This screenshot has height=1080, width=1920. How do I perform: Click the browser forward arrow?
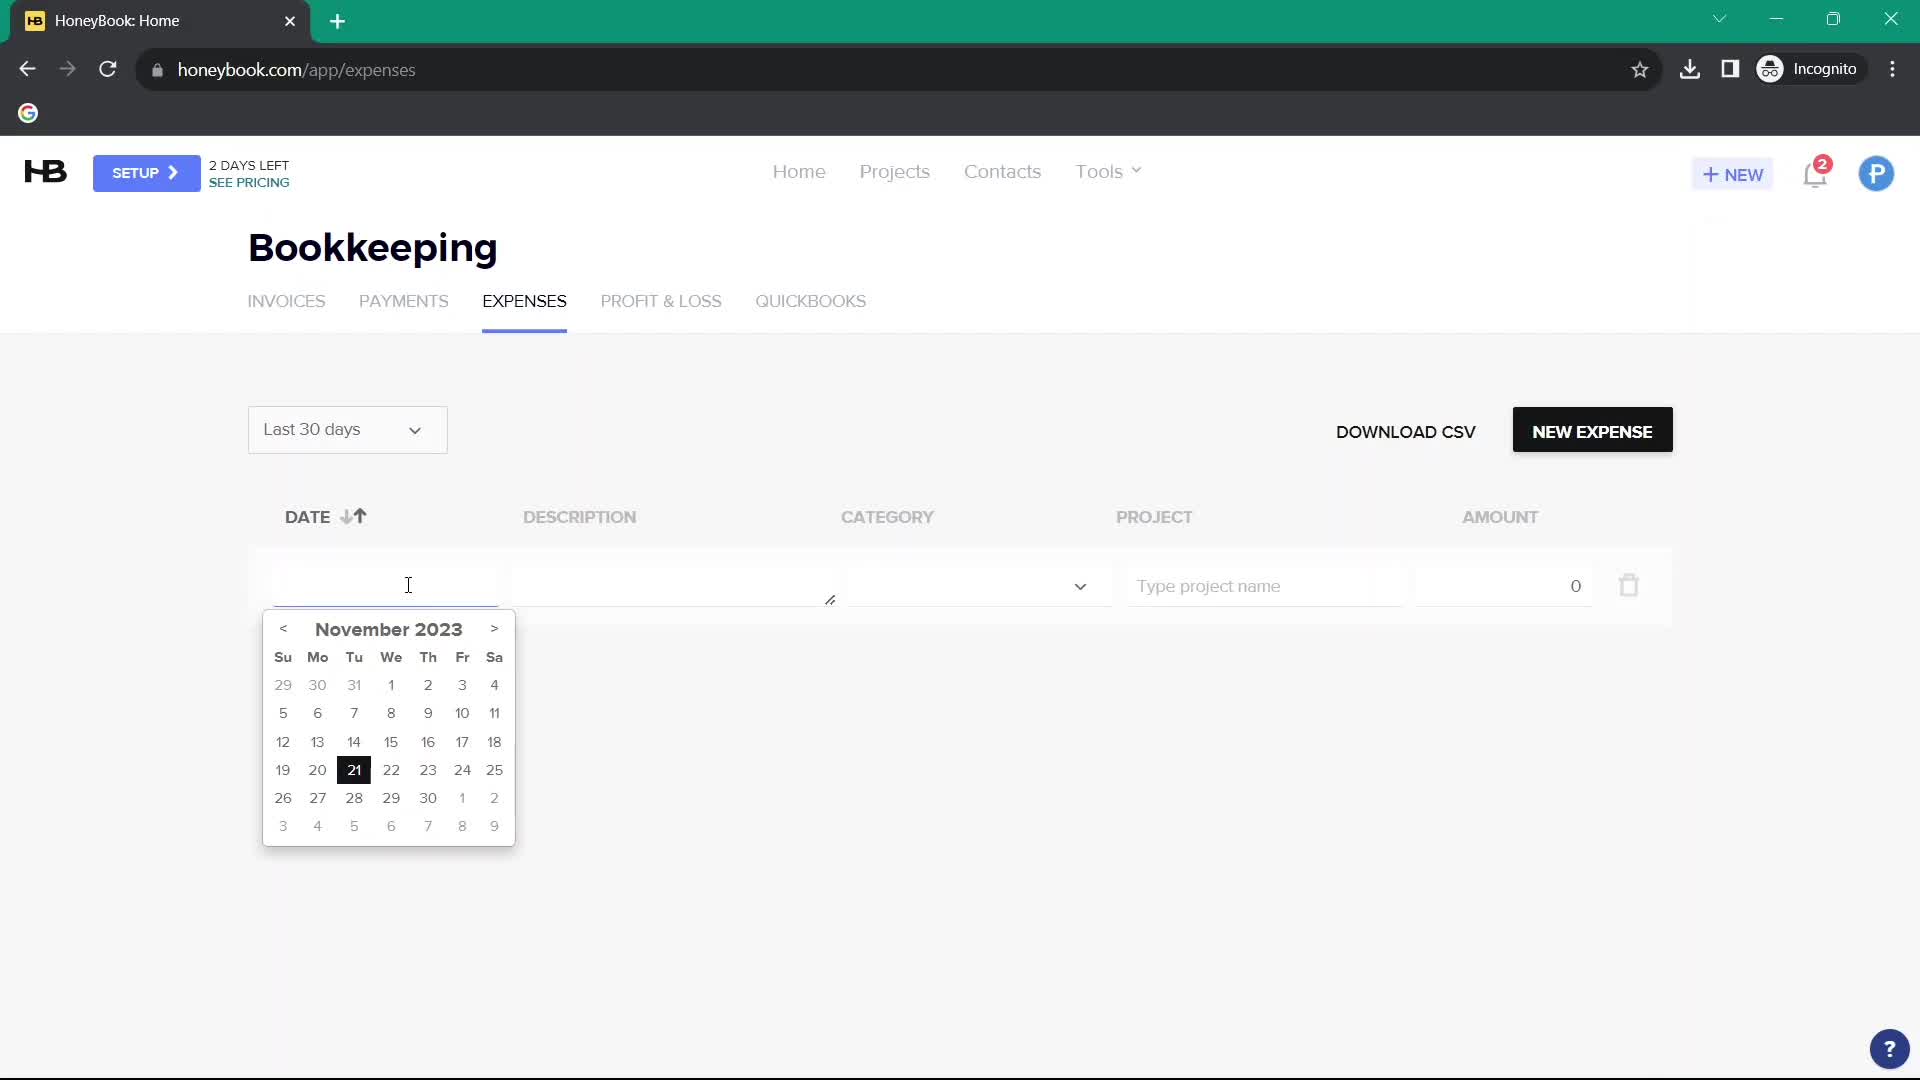coord(67,69)
